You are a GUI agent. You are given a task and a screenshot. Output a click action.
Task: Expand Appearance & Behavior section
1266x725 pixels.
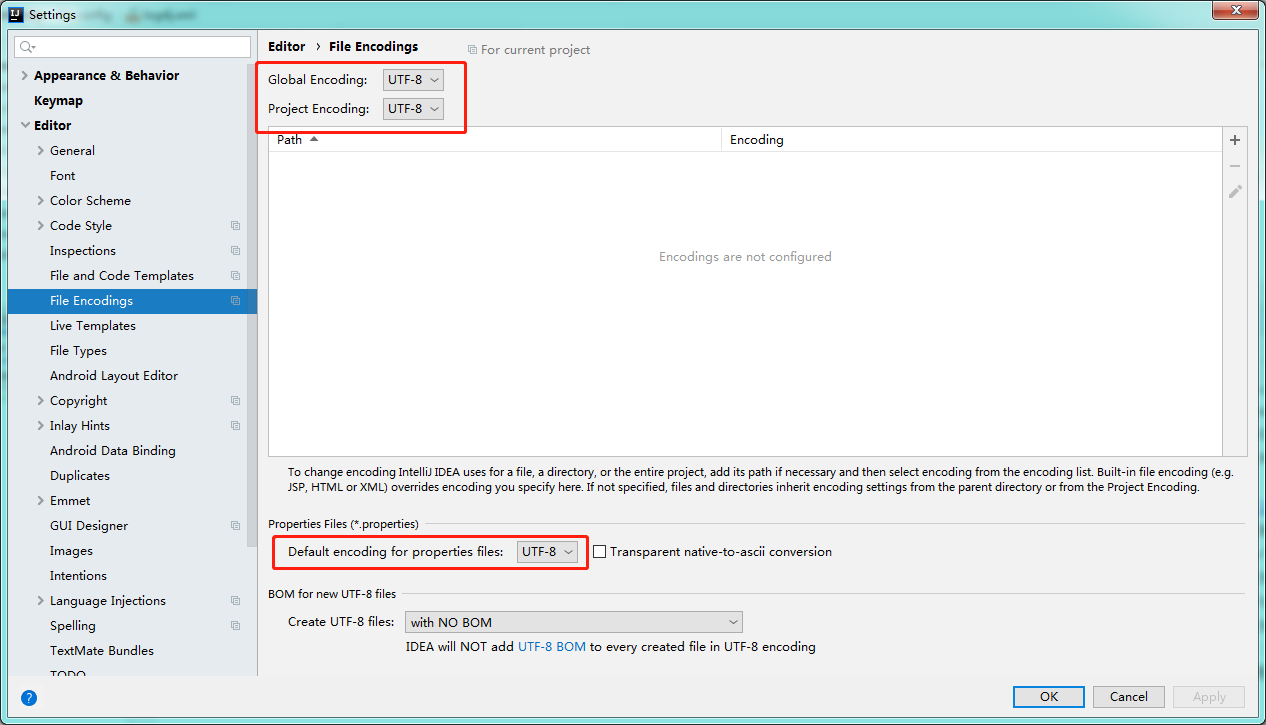pyautogui.click(x=25, y=76)
